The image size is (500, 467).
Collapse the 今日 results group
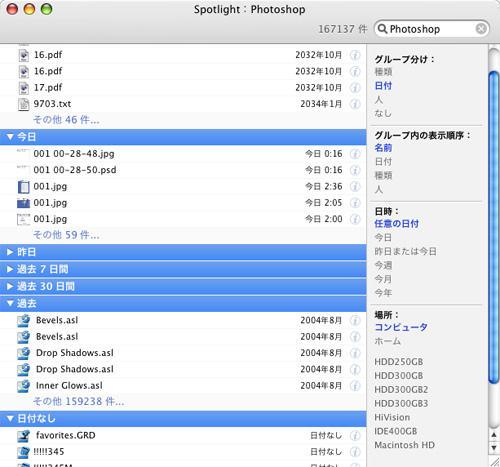10,137
